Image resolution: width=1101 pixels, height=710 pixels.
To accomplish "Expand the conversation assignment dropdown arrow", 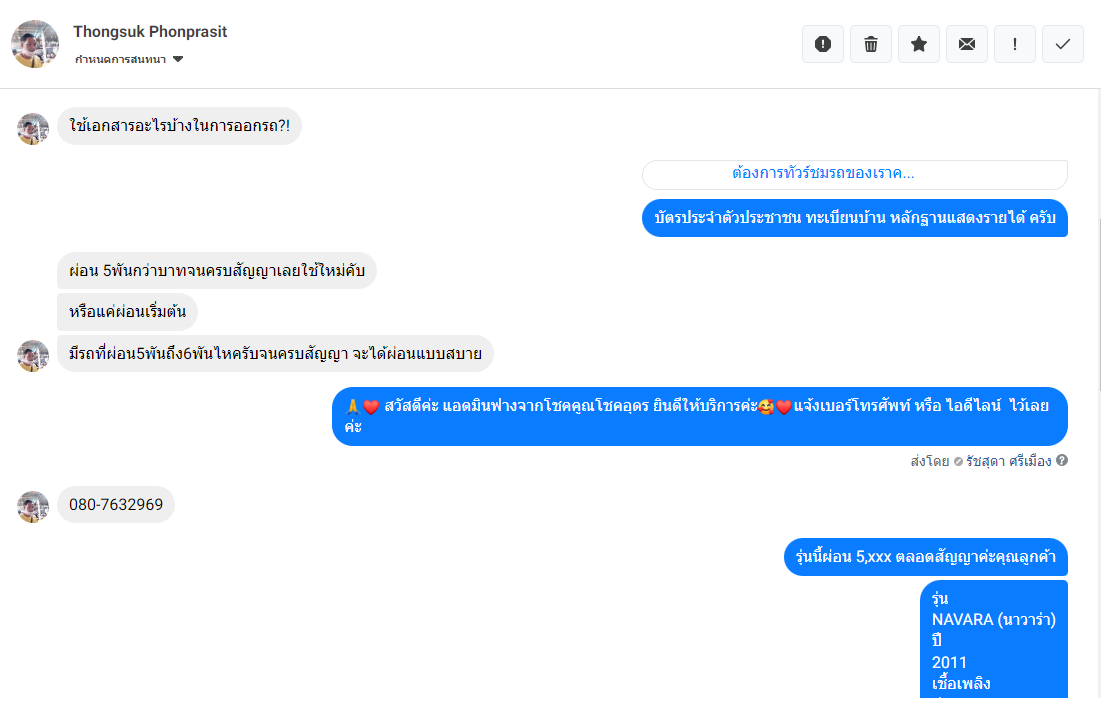I will click(178, 59).
